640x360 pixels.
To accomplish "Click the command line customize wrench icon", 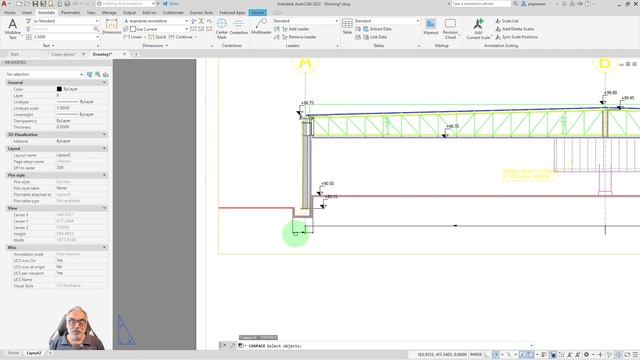I will tap(232, 345).
